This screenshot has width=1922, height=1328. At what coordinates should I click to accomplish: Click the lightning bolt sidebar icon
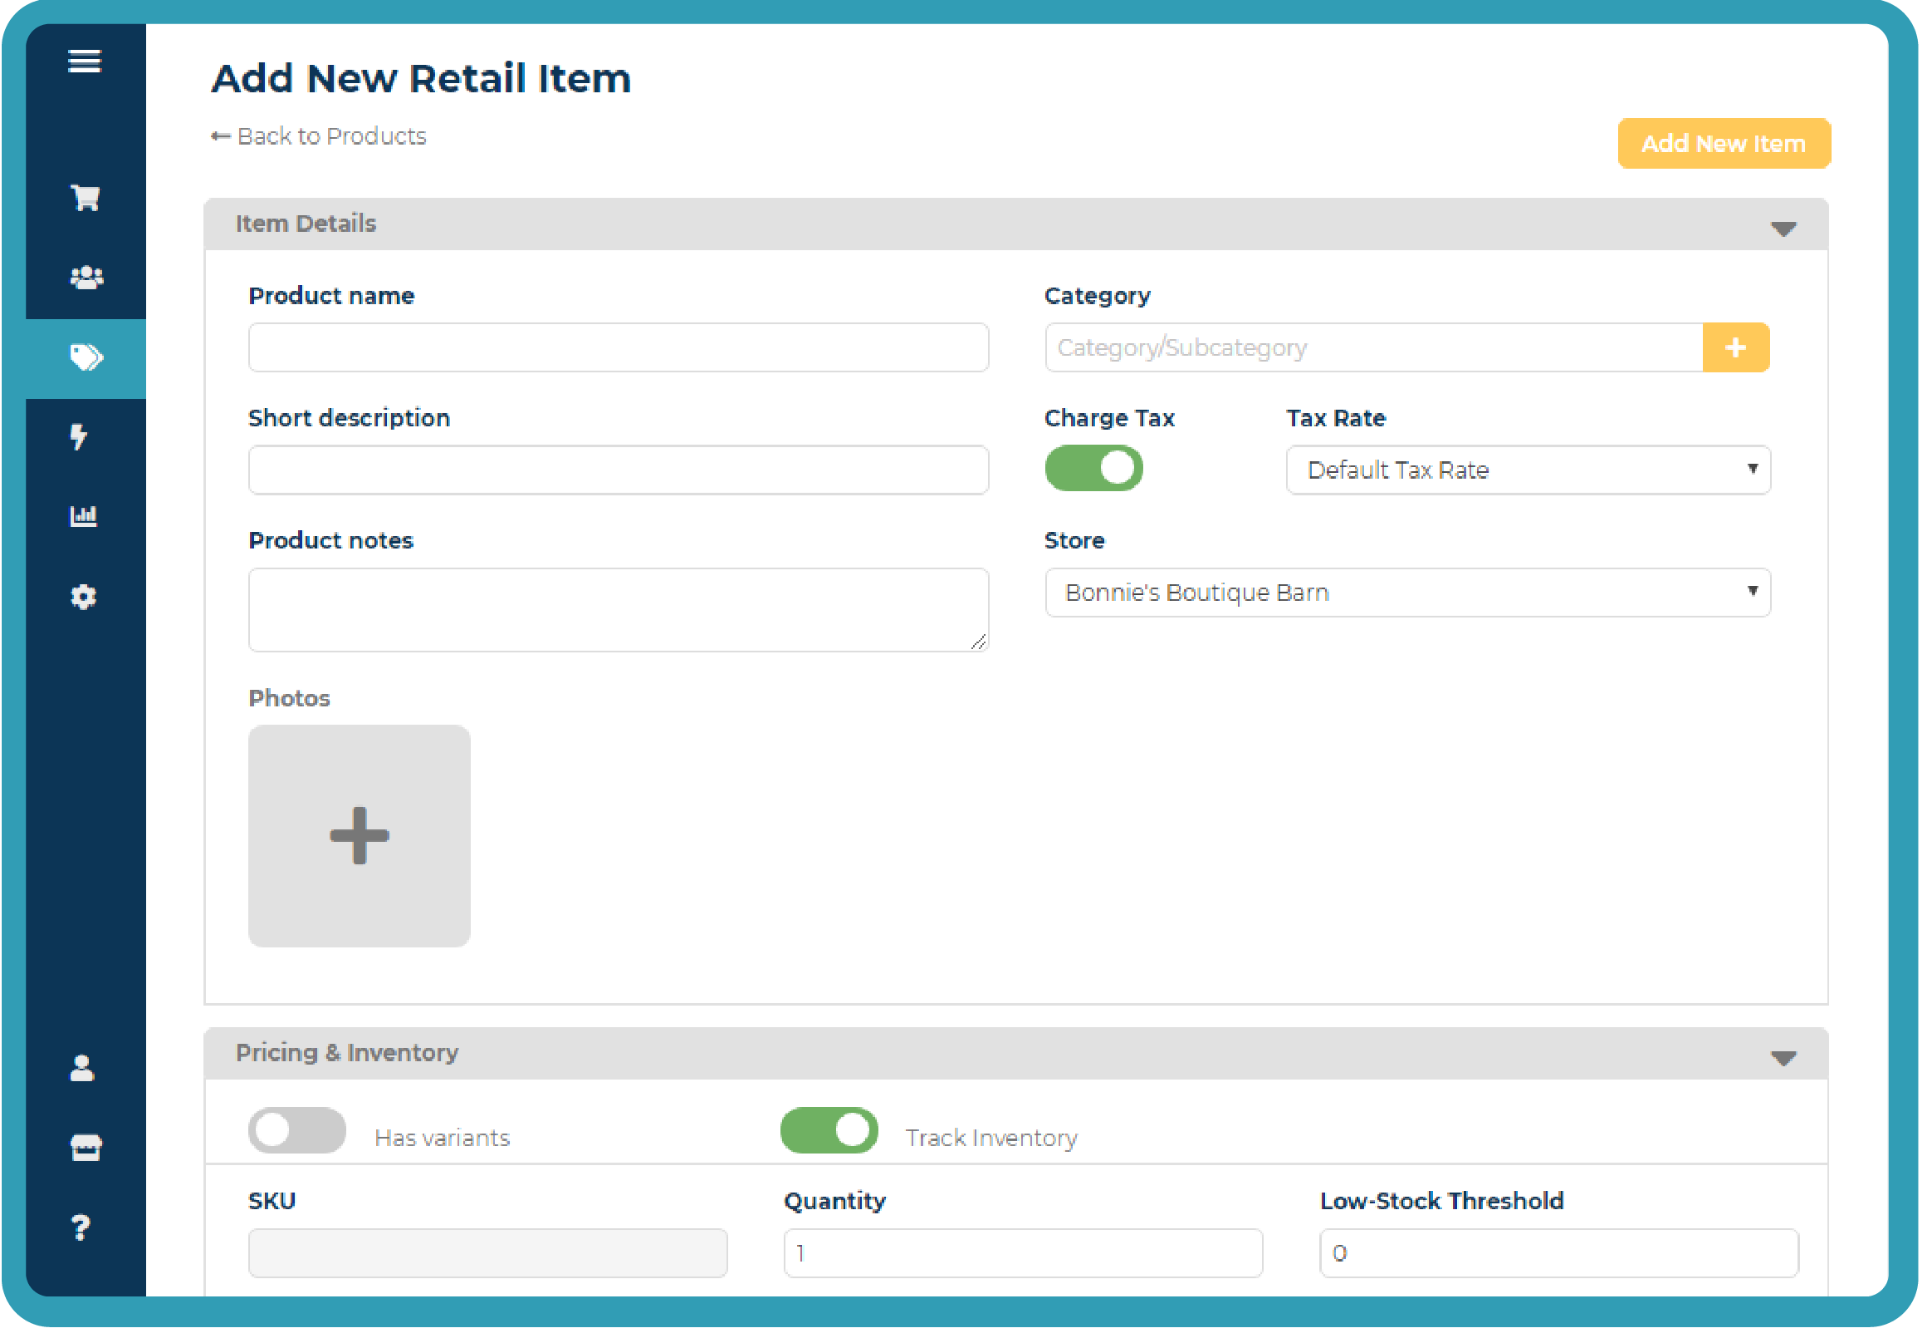[x=79, y=437]
